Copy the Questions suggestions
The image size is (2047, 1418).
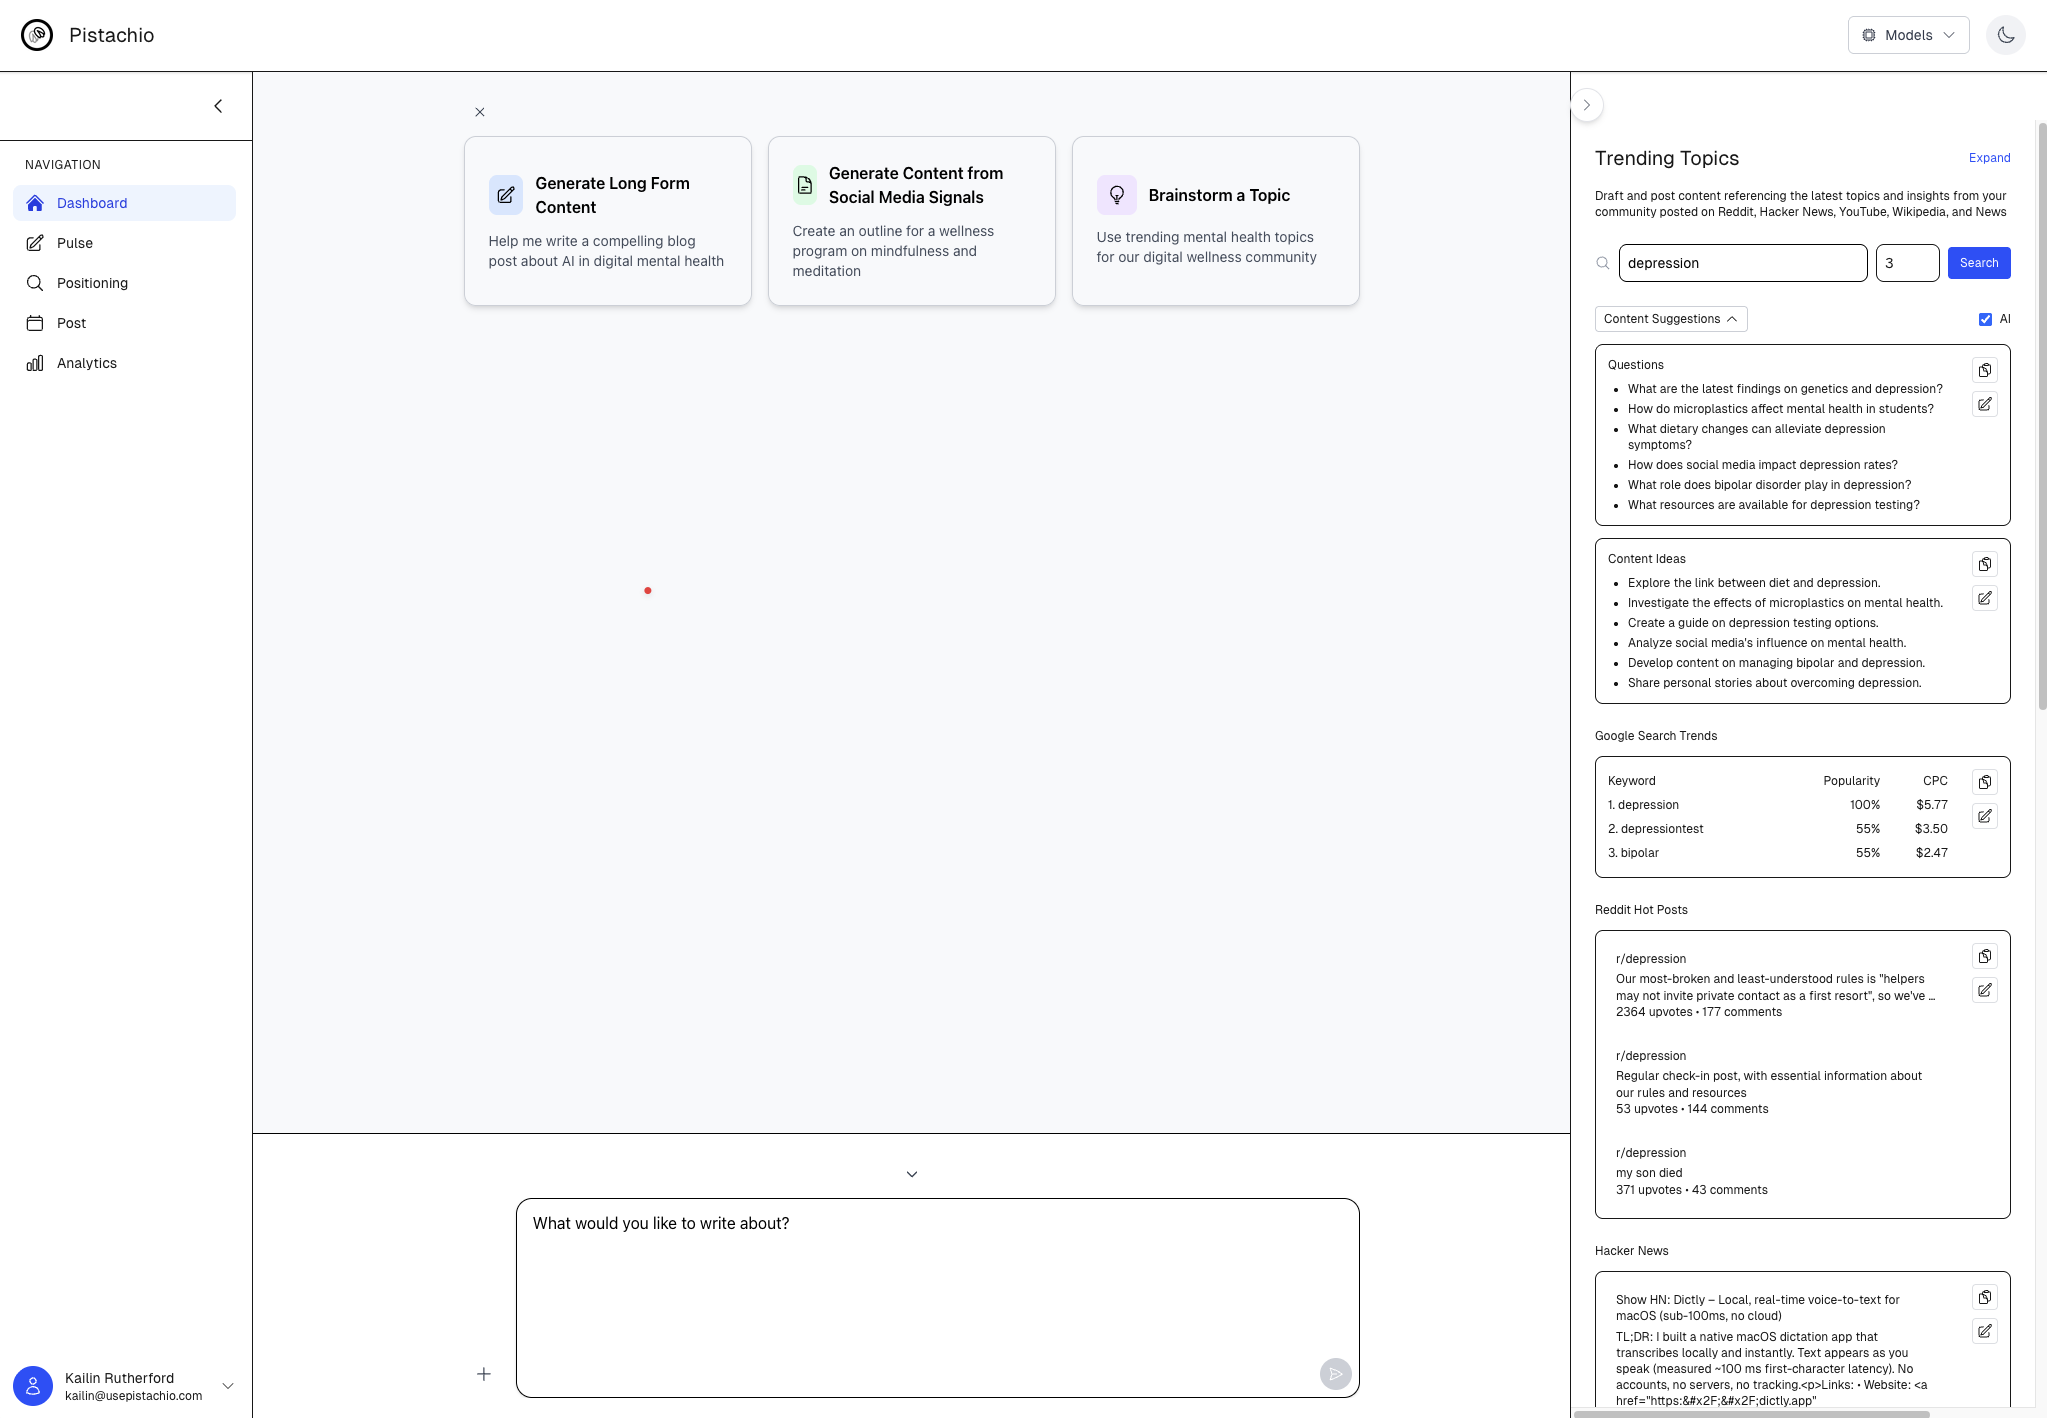(x=1984, y=369)
